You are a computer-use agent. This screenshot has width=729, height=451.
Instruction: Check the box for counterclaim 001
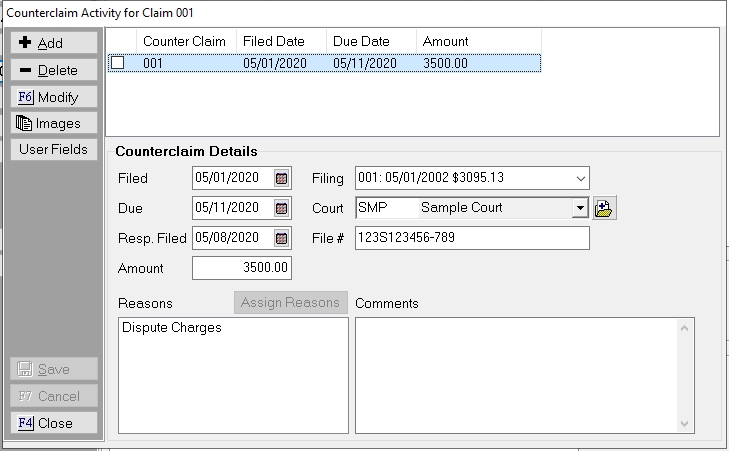(118, 63)
